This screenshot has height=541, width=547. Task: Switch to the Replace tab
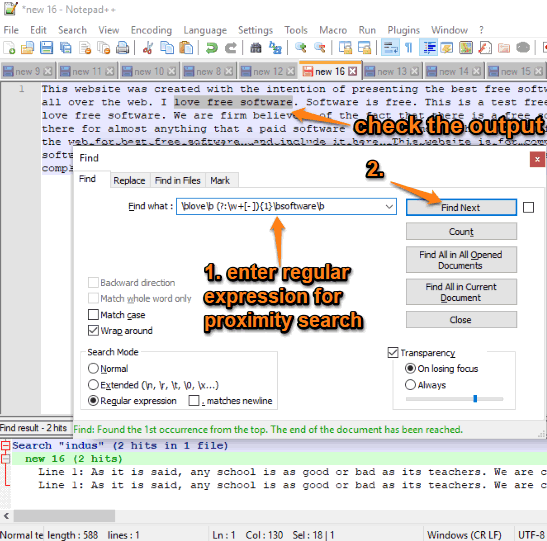pyautogui.click(x=129, y=181)
